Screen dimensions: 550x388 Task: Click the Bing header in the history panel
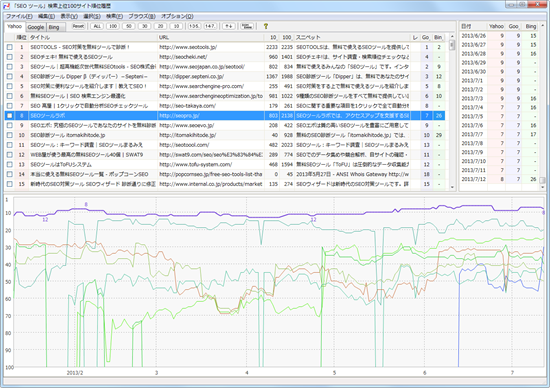[530, 26]
